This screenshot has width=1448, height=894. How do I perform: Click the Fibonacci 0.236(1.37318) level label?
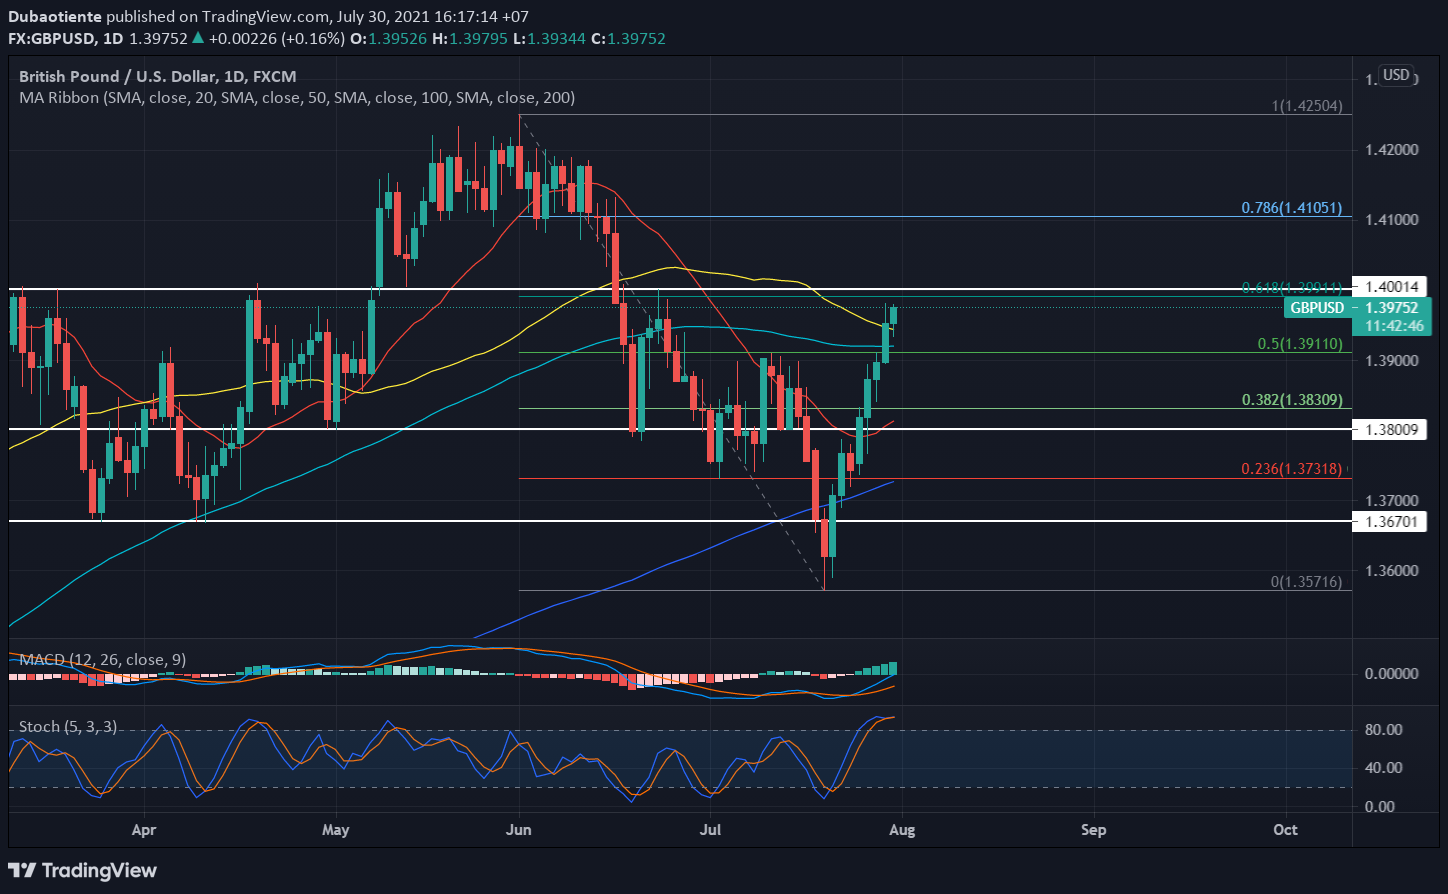pos(1292,468)
